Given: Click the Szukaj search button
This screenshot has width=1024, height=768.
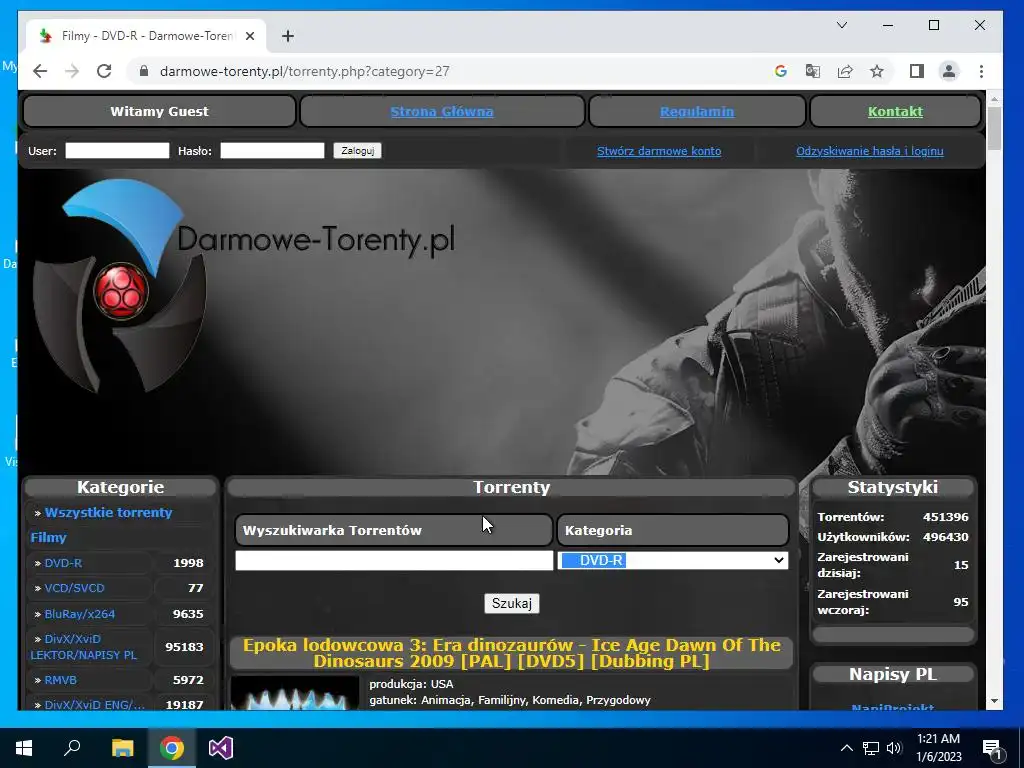Looking at the screenshot, I should 512,603.
